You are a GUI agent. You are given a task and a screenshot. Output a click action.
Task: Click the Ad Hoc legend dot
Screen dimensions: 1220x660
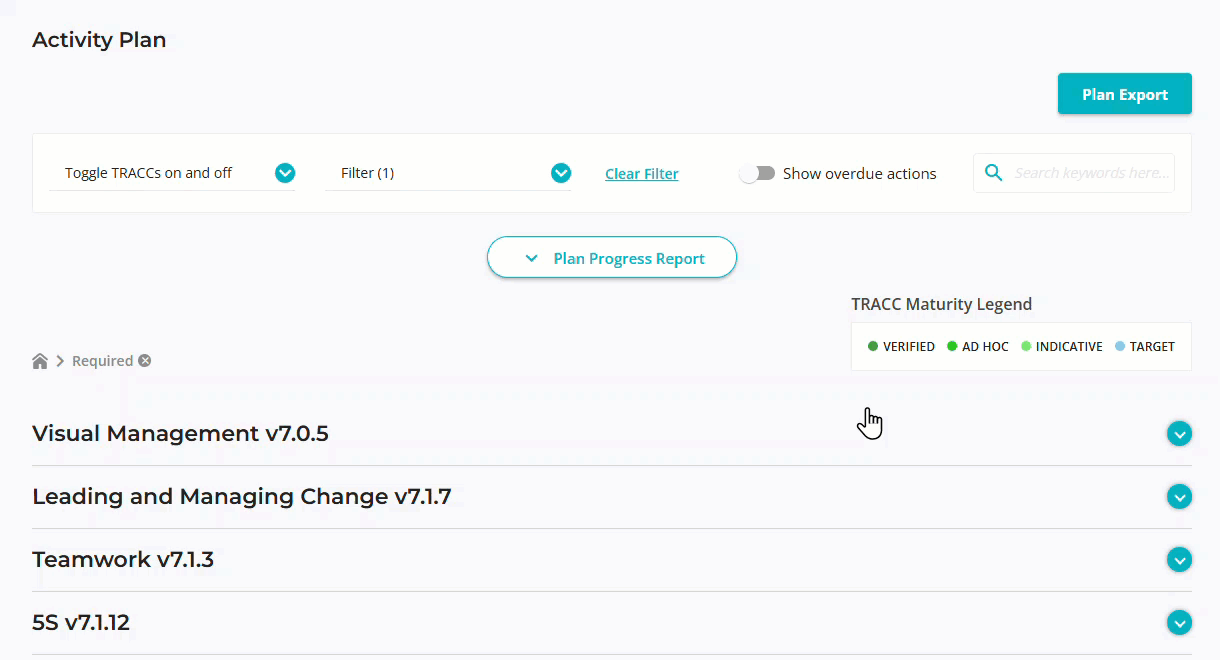point(952,347)
